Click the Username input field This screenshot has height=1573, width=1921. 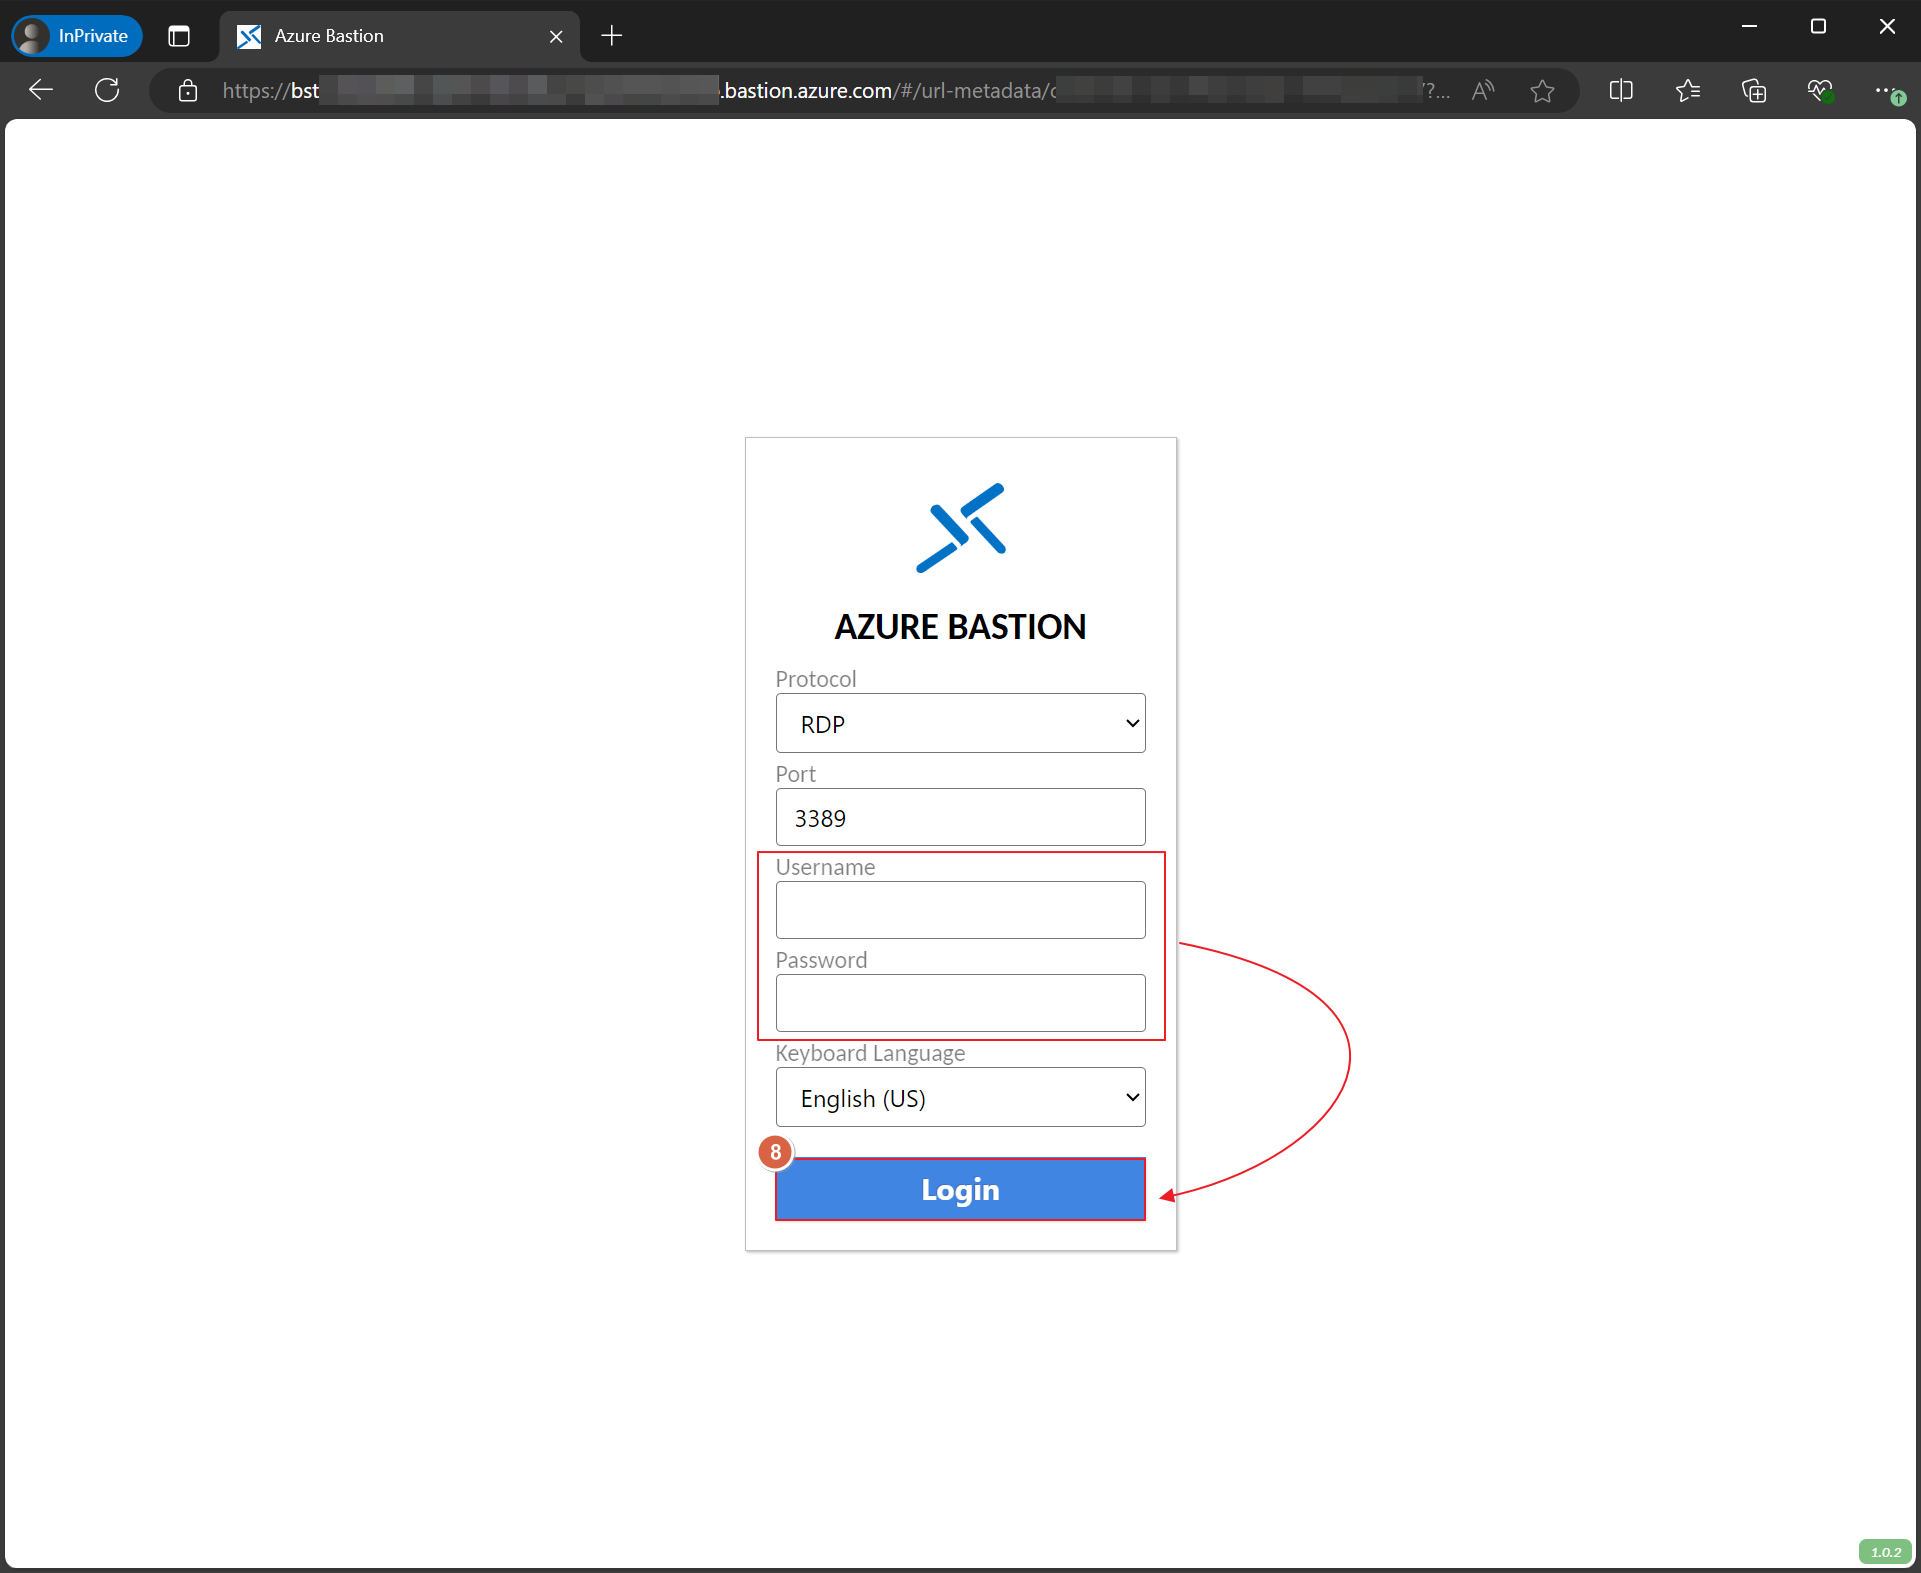click(x=960, y=910)
